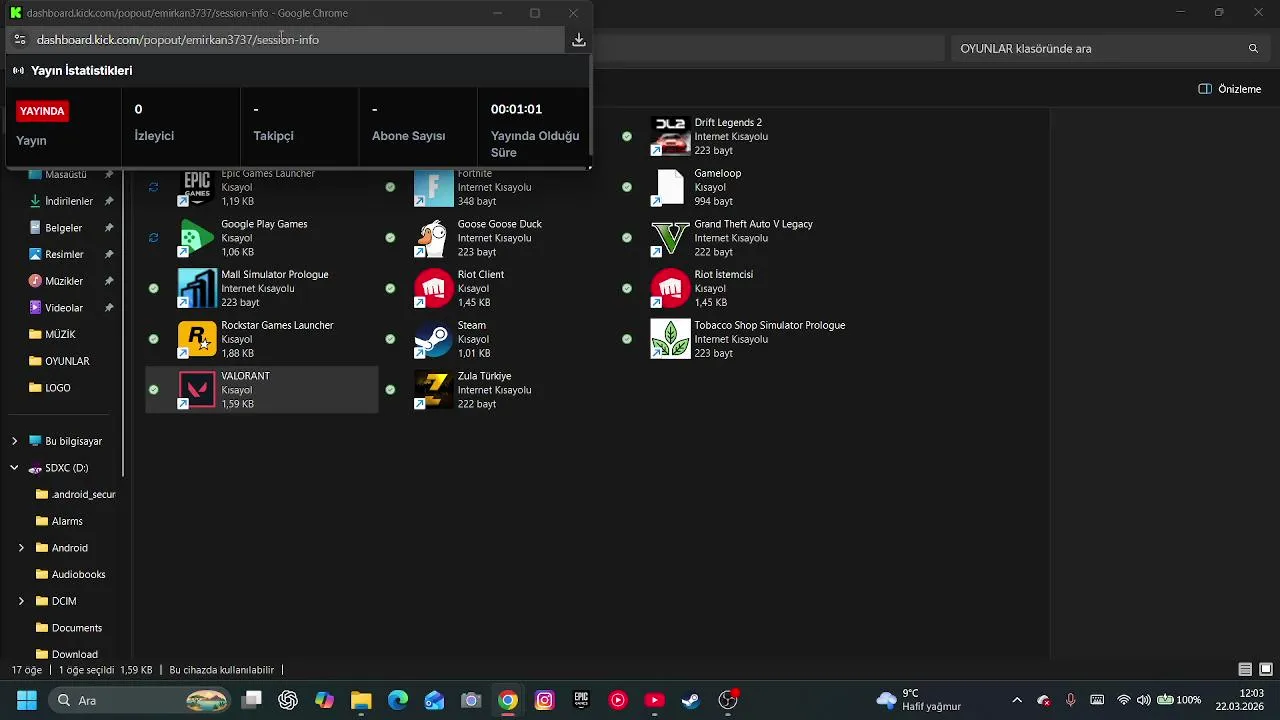Expand the Android folder node
Image resolution: width=1280 pixels, height=720 pixels.
click(x=21, y=548)
